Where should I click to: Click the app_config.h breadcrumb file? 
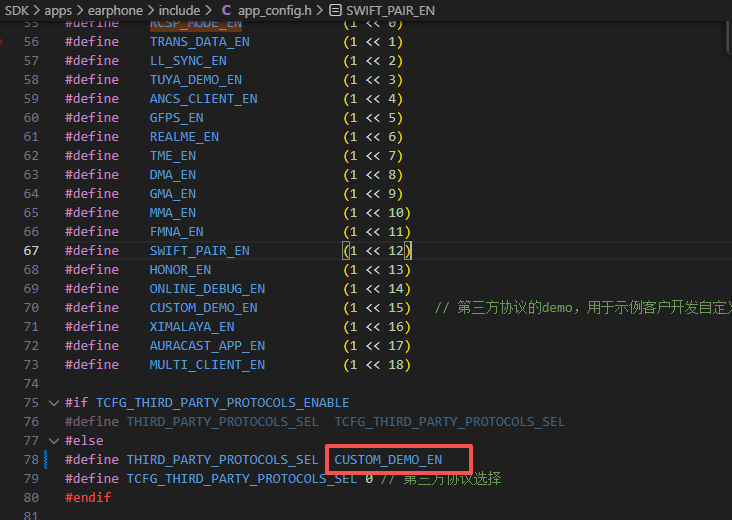pyautogui.click(x=274, y=10)
